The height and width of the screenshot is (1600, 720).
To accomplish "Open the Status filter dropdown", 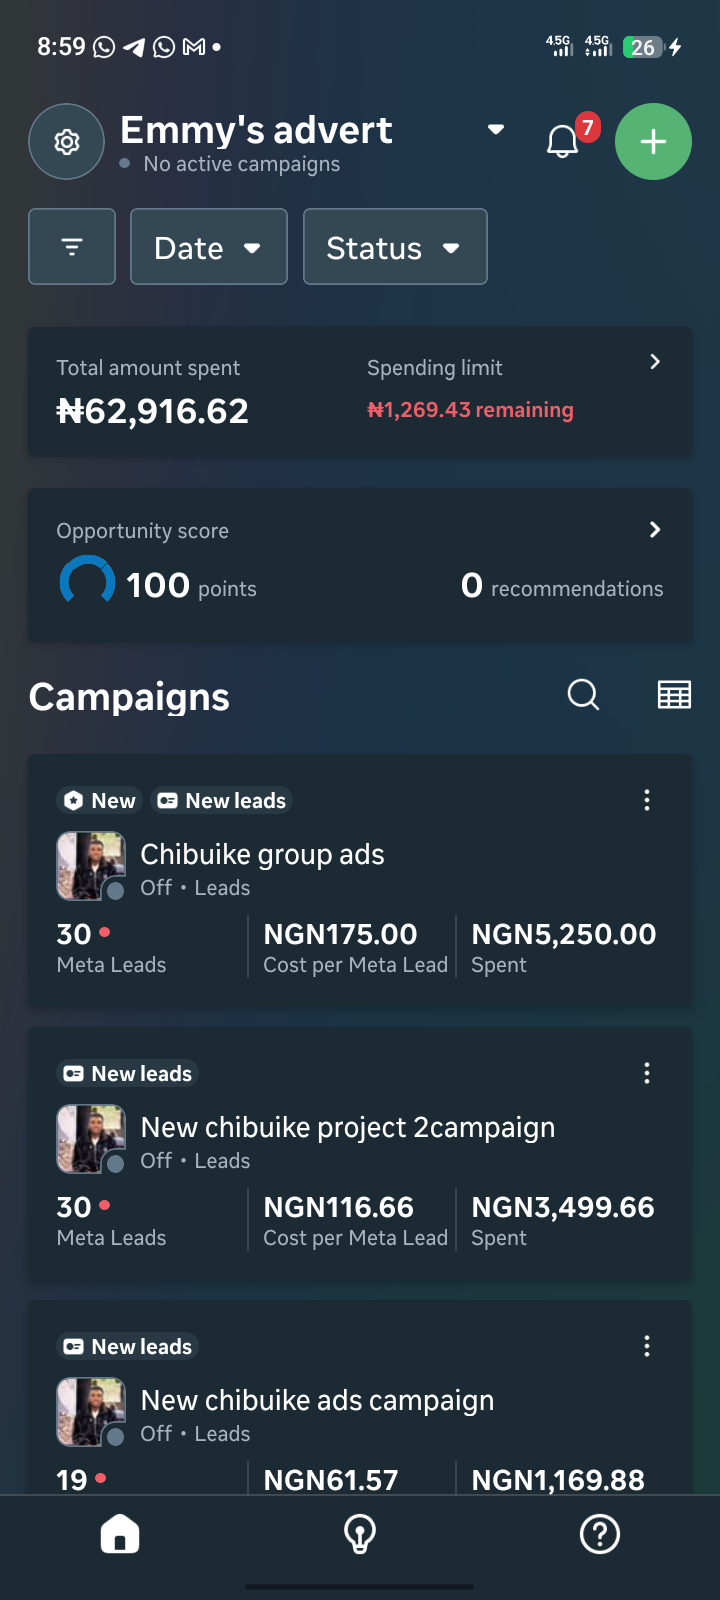I will pyautogui.click(x=395, y=247).
